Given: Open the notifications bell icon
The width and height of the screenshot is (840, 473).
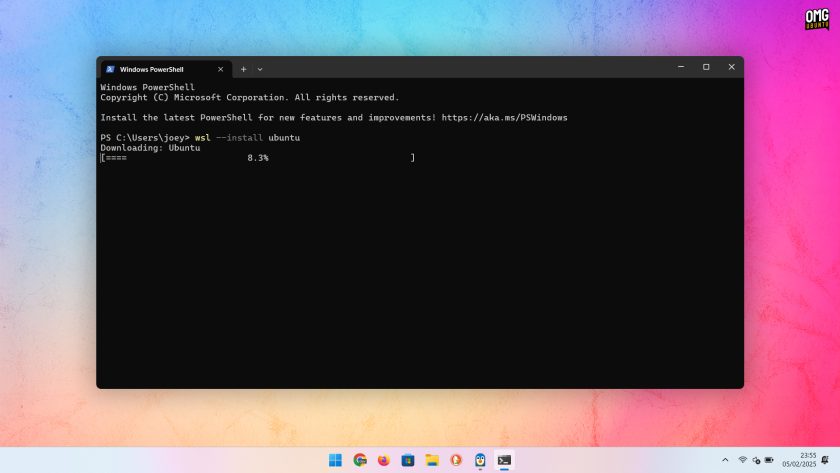Looking at the screenshot, I should [x=825, y=460].
